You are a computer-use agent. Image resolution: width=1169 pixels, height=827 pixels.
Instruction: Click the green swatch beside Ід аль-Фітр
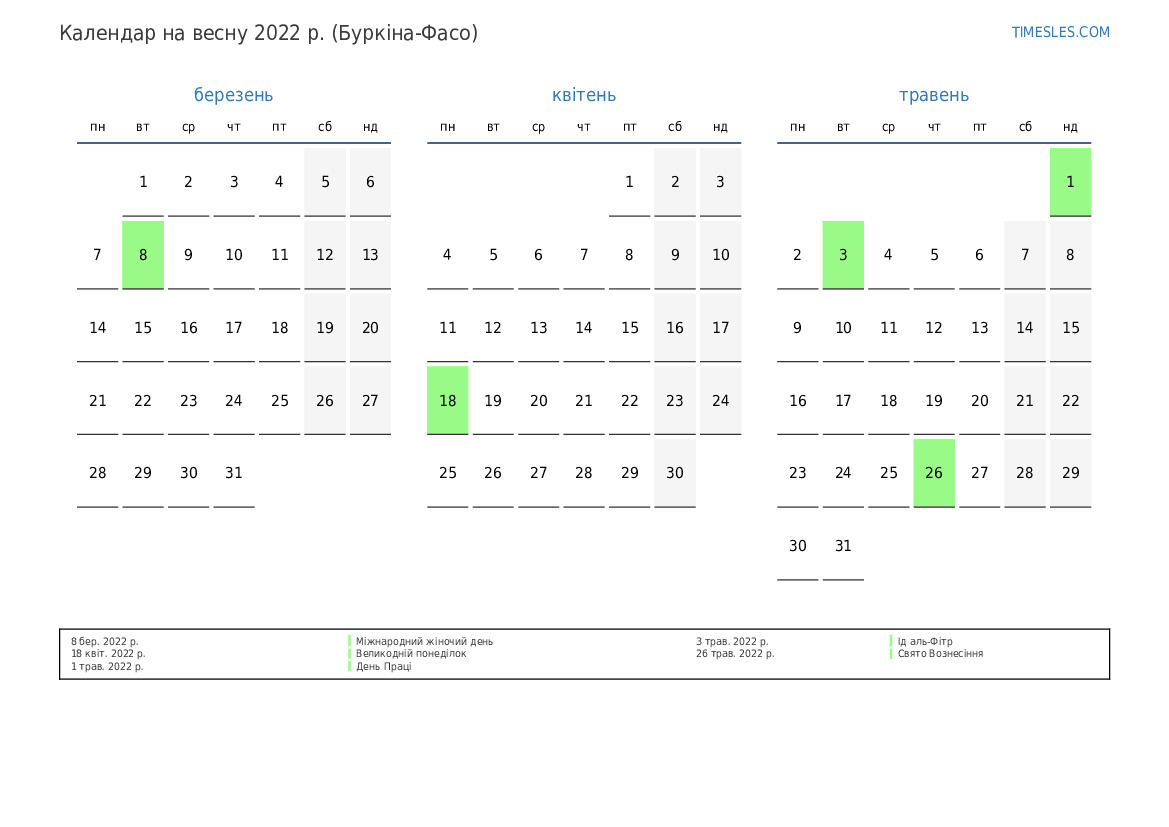891,642
